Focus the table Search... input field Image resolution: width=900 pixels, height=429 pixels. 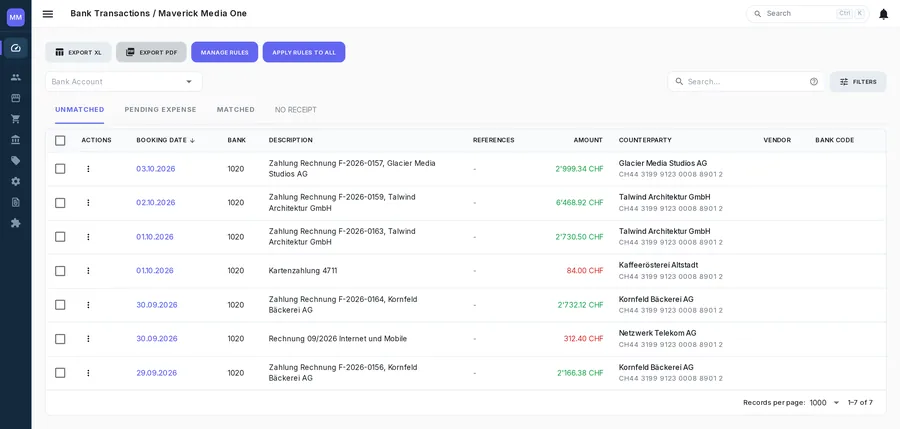click(x=746, y=82)
